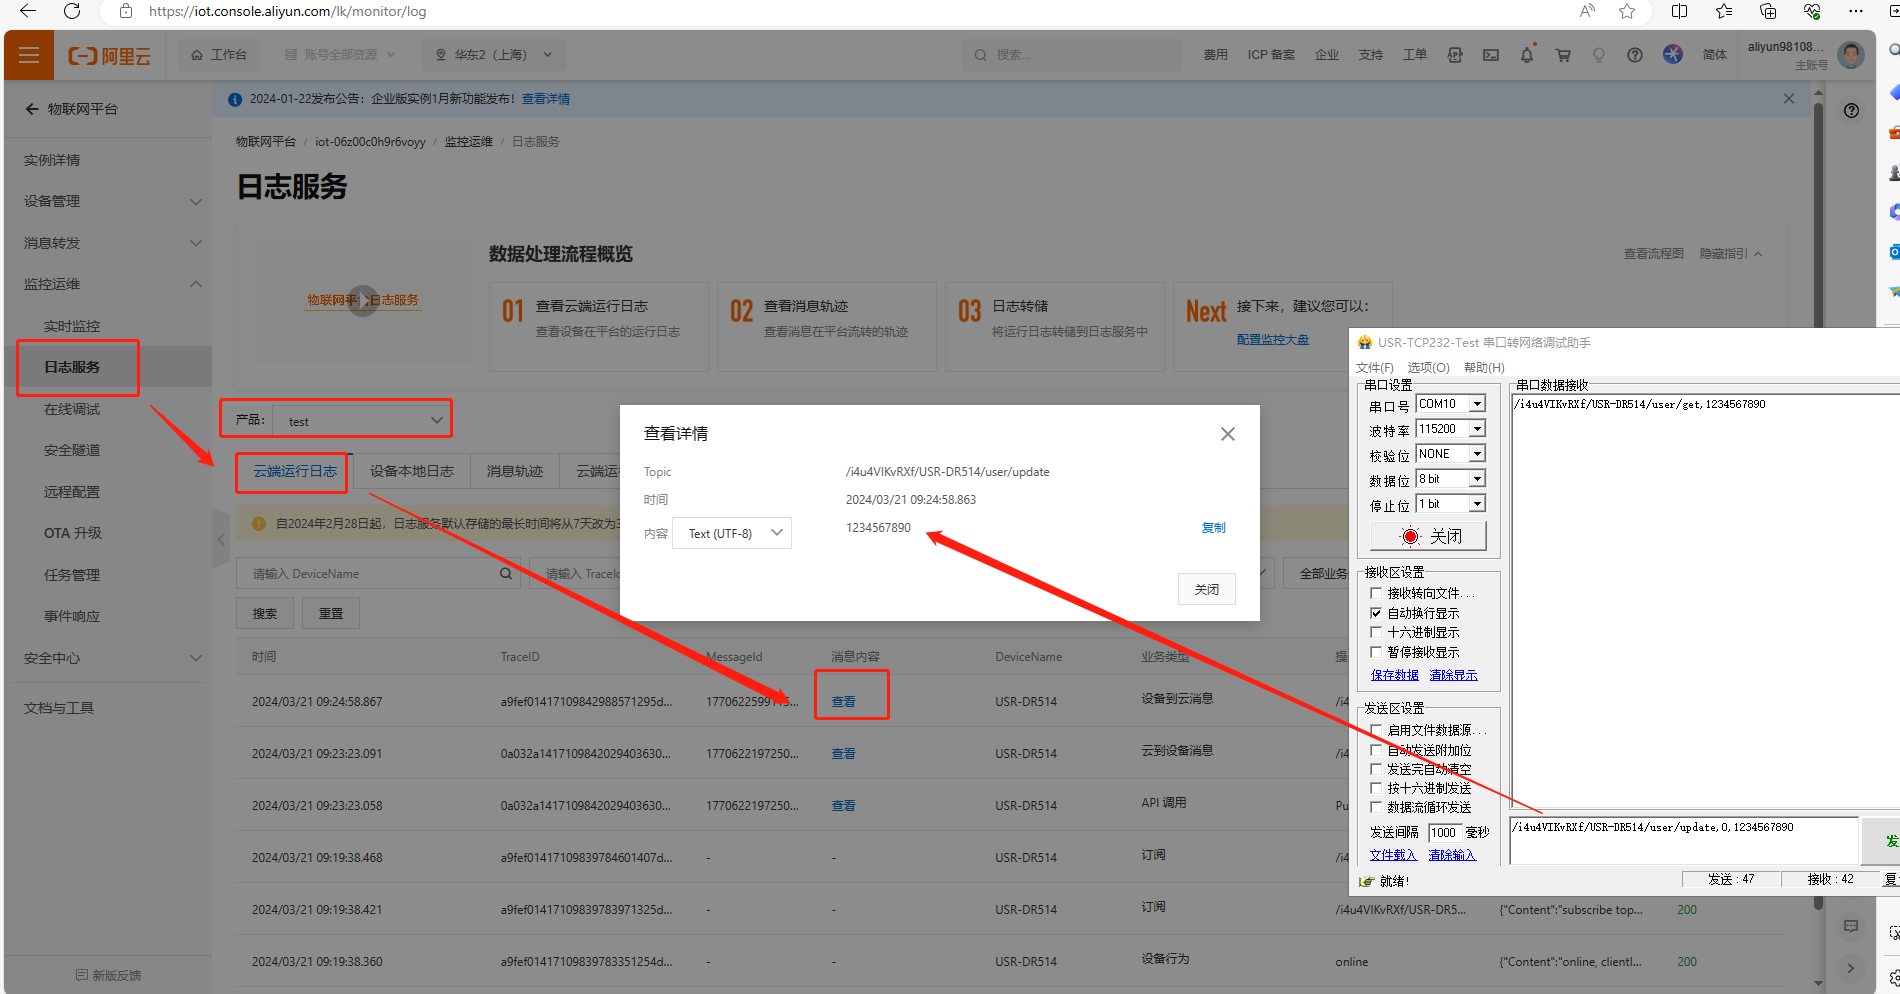
Task: Switch to 设备本地日志 tab
Action: [411, 471]
